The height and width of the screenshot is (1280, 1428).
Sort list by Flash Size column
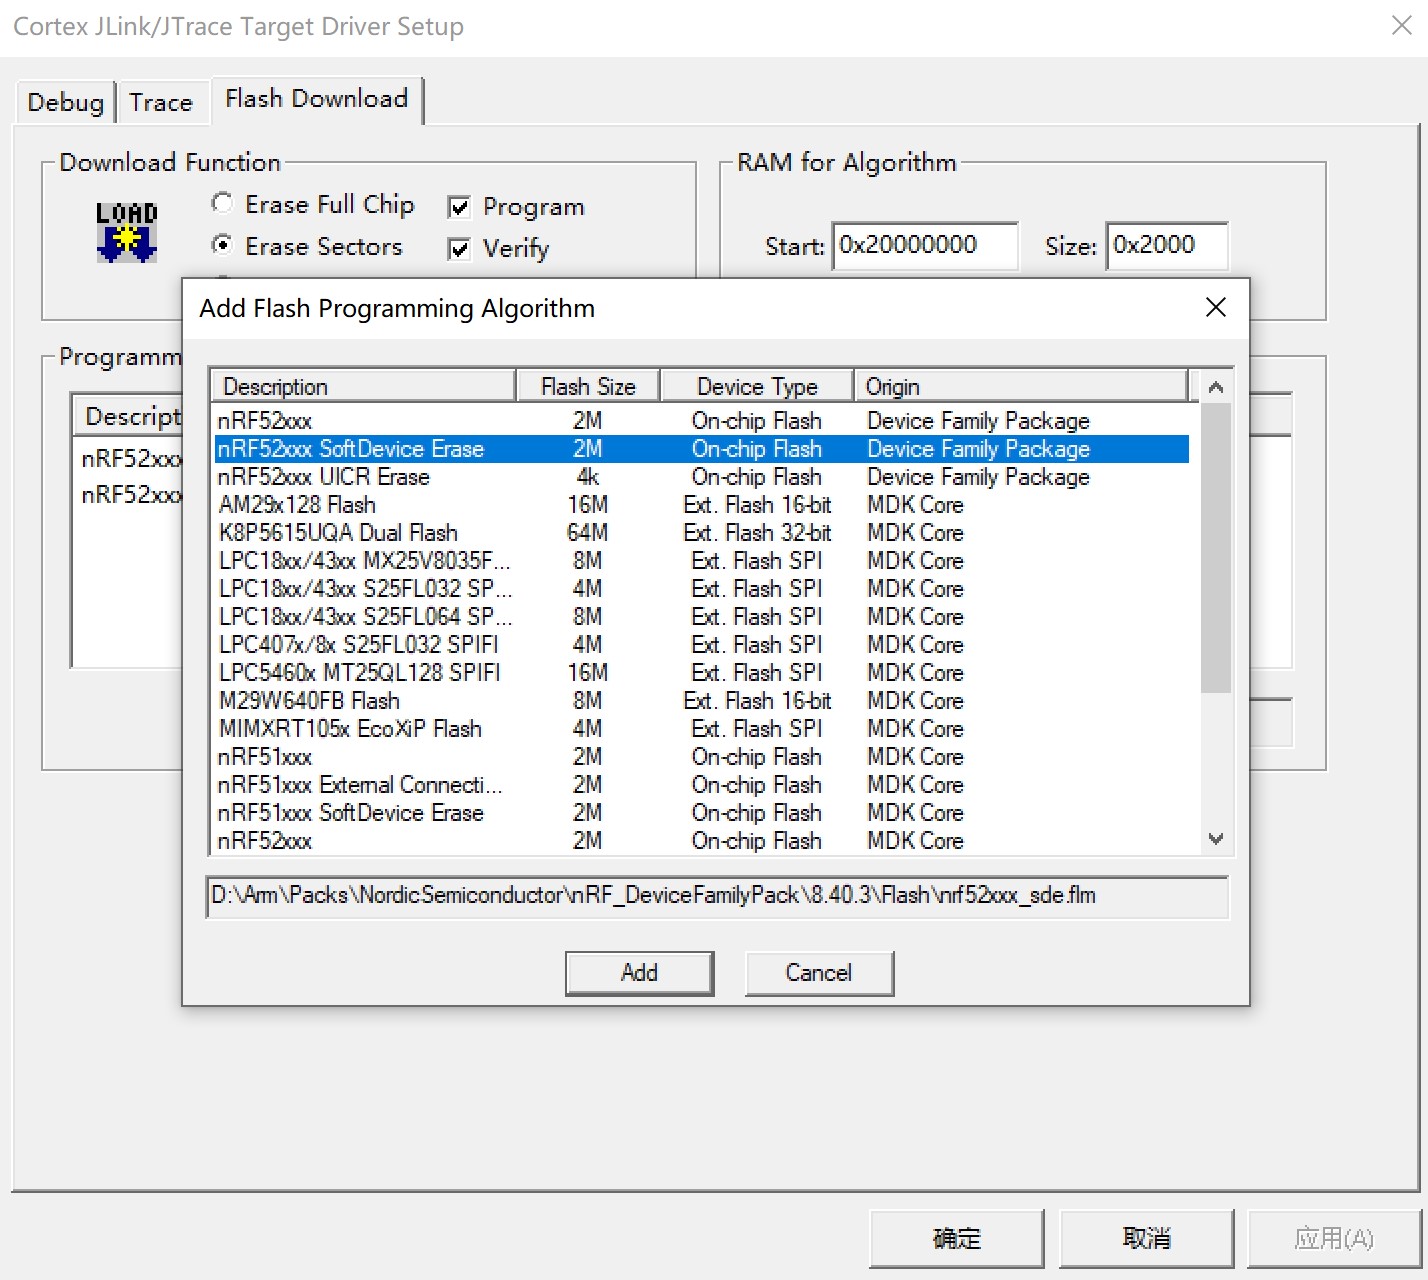pos(588,387)
